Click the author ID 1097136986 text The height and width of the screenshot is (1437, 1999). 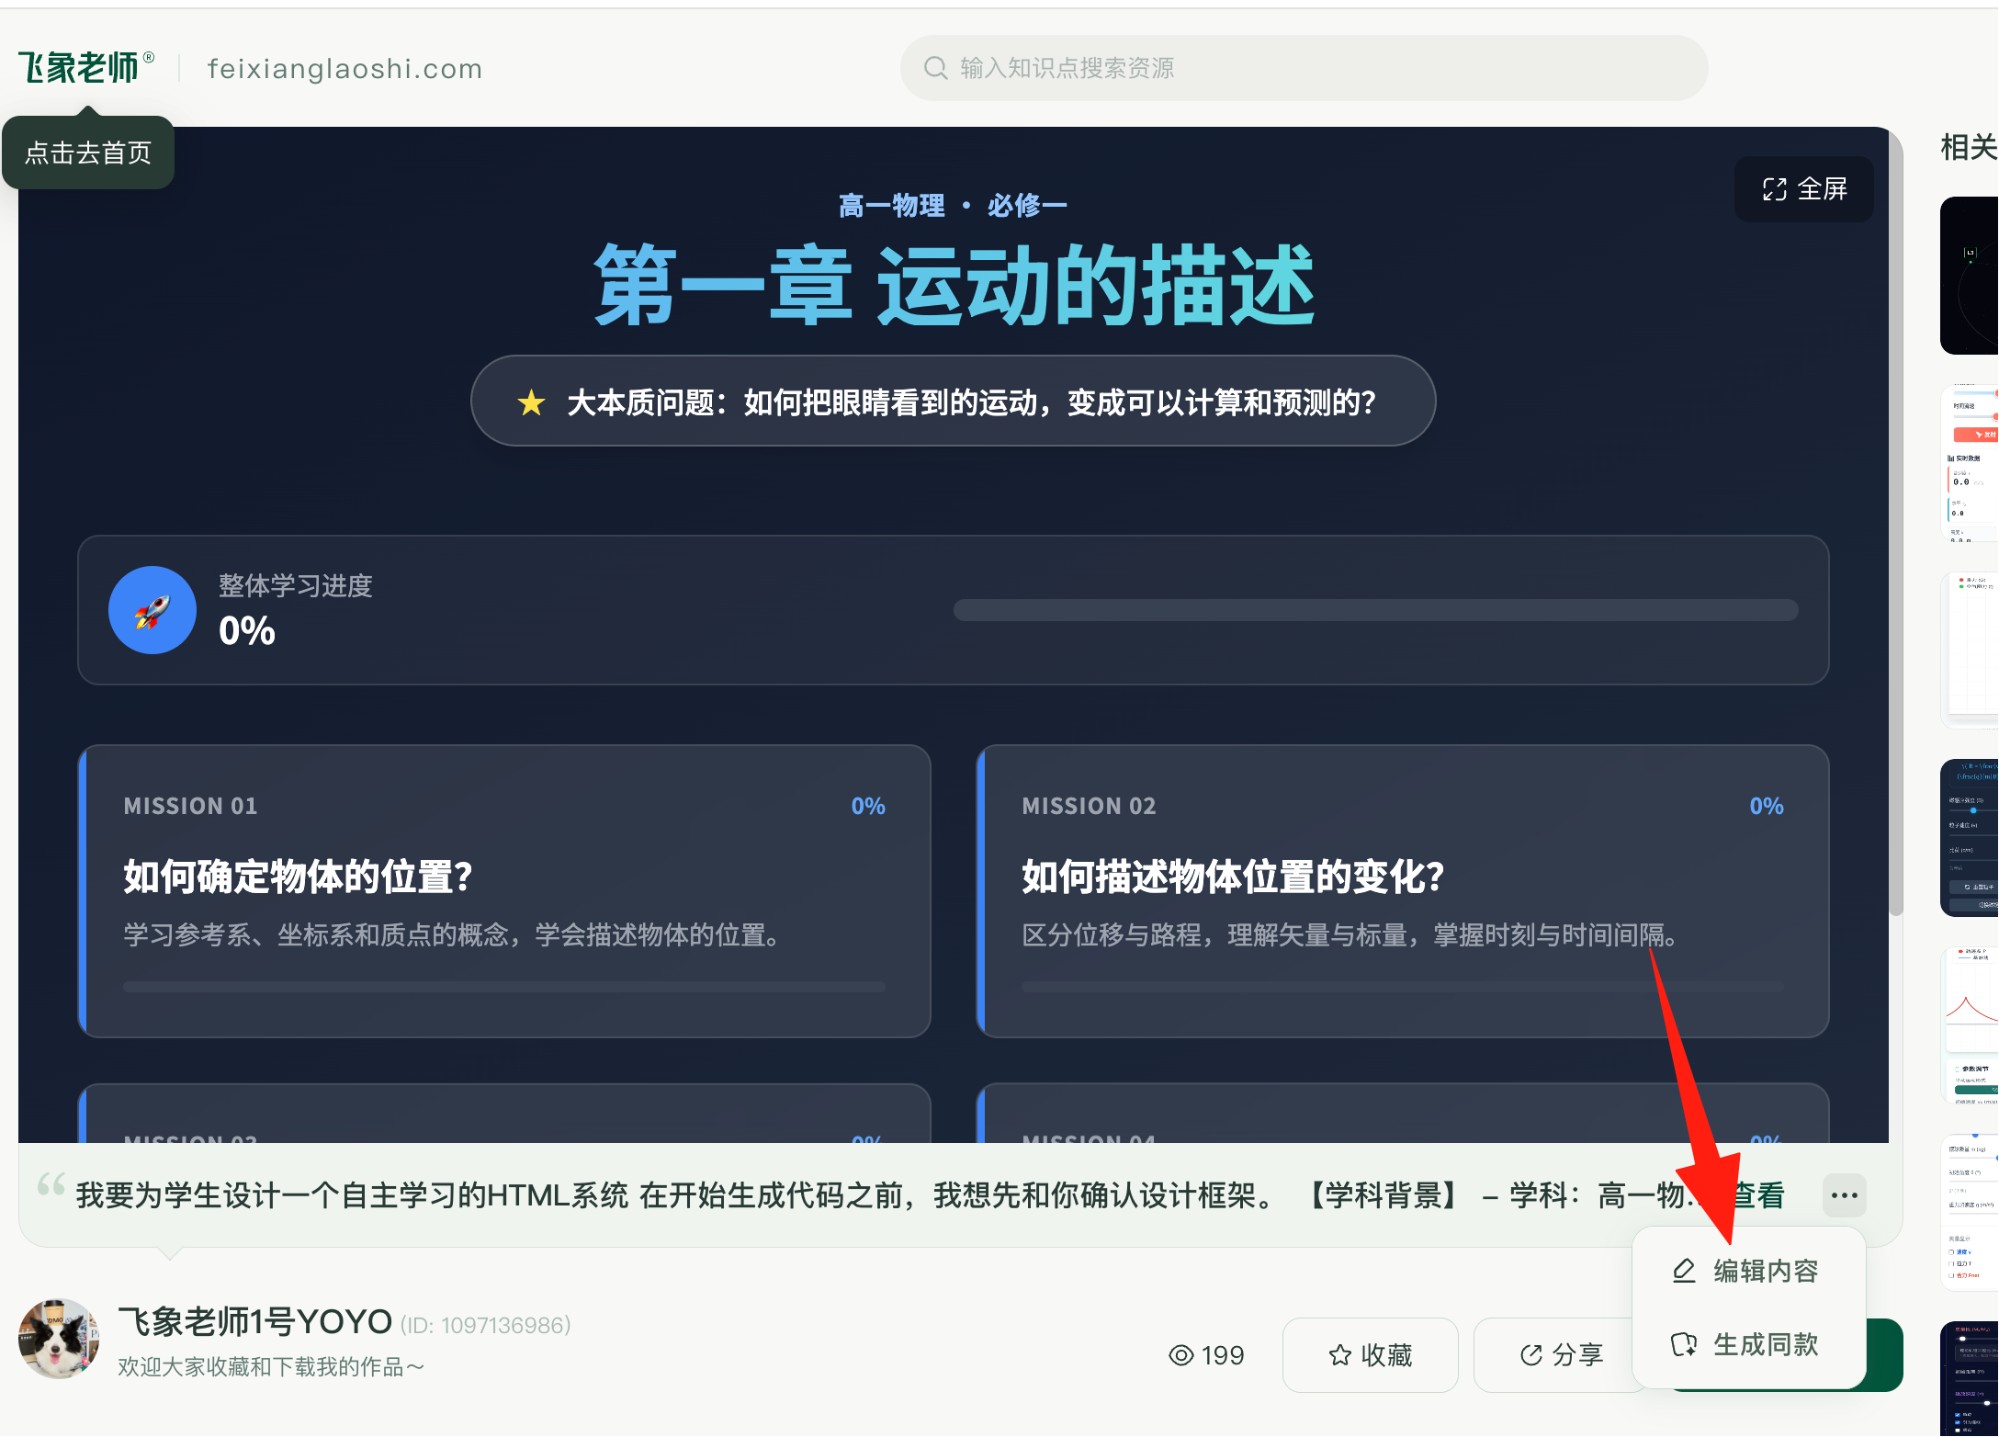point(486,1325)
